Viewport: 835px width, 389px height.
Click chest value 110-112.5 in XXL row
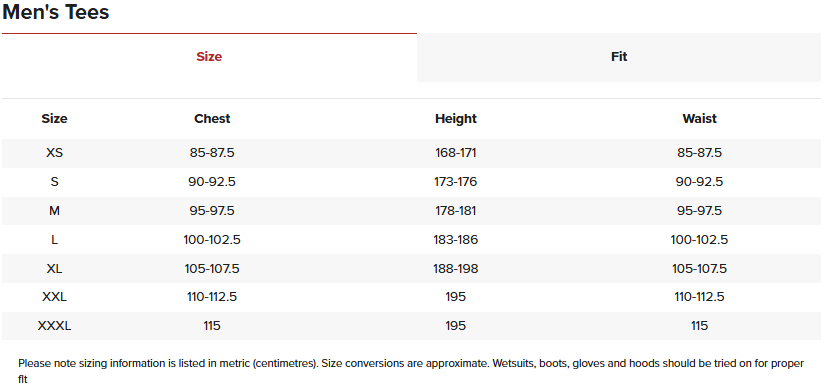coord(212,297)
